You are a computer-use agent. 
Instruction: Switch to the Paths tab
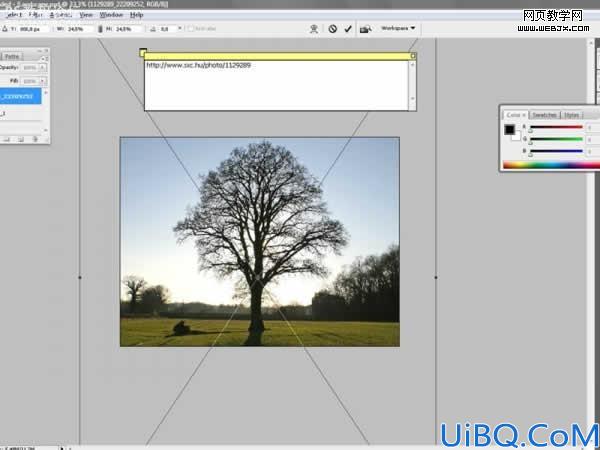pyautogui.click(x=12, y=56)
